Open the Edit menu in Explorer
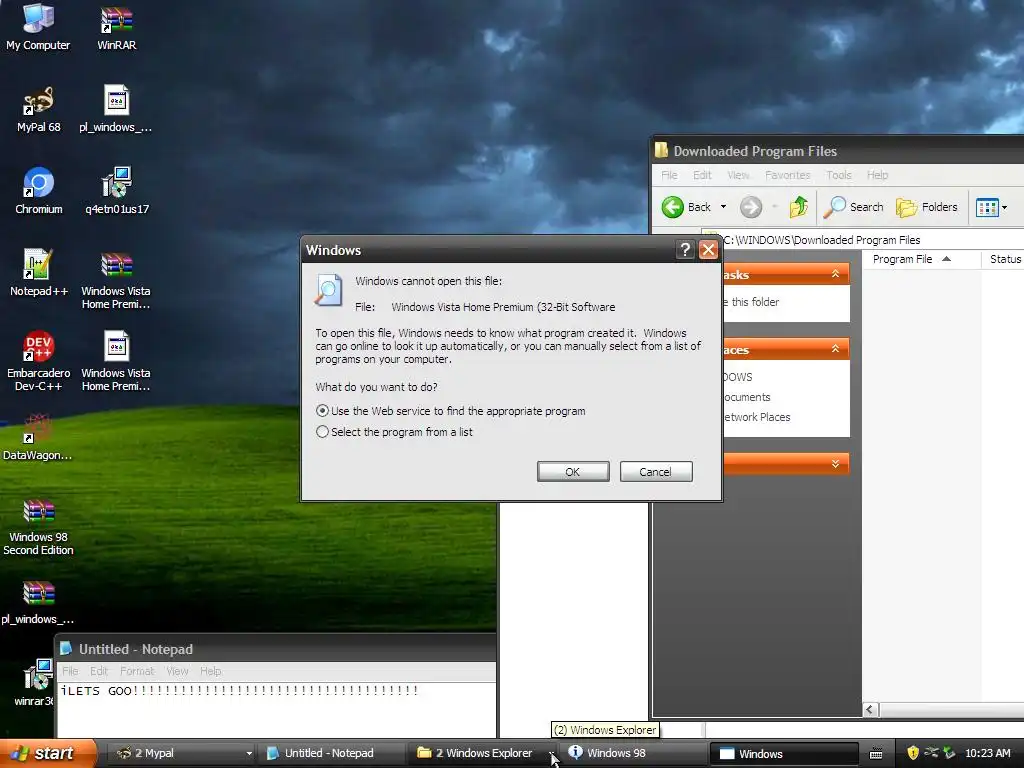This screenshot has height=768, width=1024. pos(702,175)
